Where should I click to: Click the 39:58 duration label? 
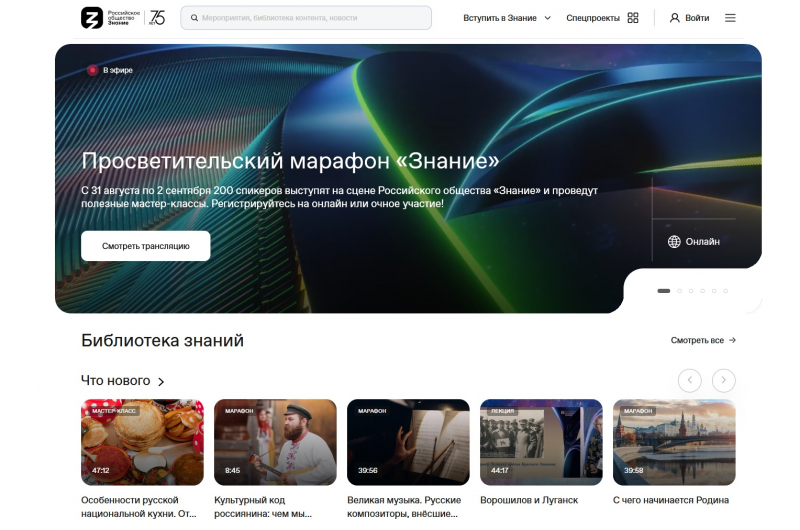click(x=634, y=470)
